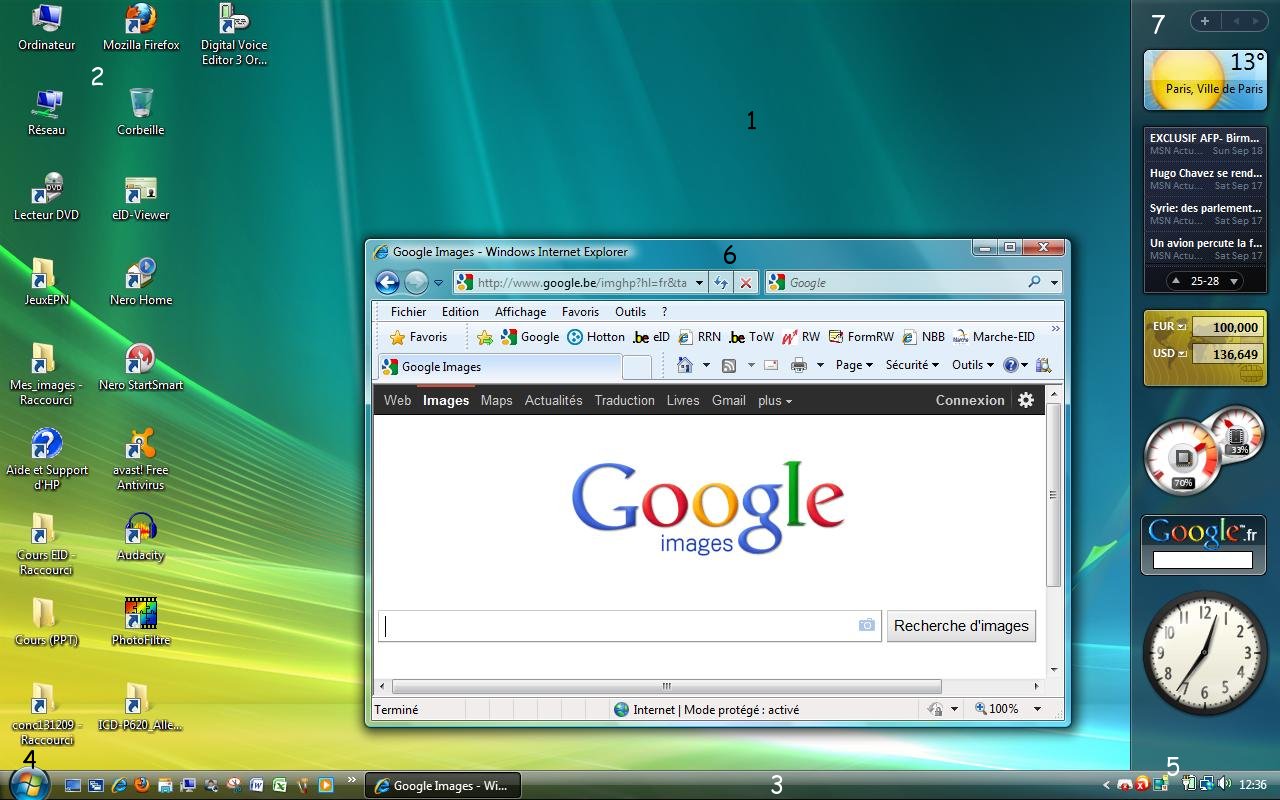Open the Actualités link
The height and width of the screenshot is (800, 1280).
(553, 400)
